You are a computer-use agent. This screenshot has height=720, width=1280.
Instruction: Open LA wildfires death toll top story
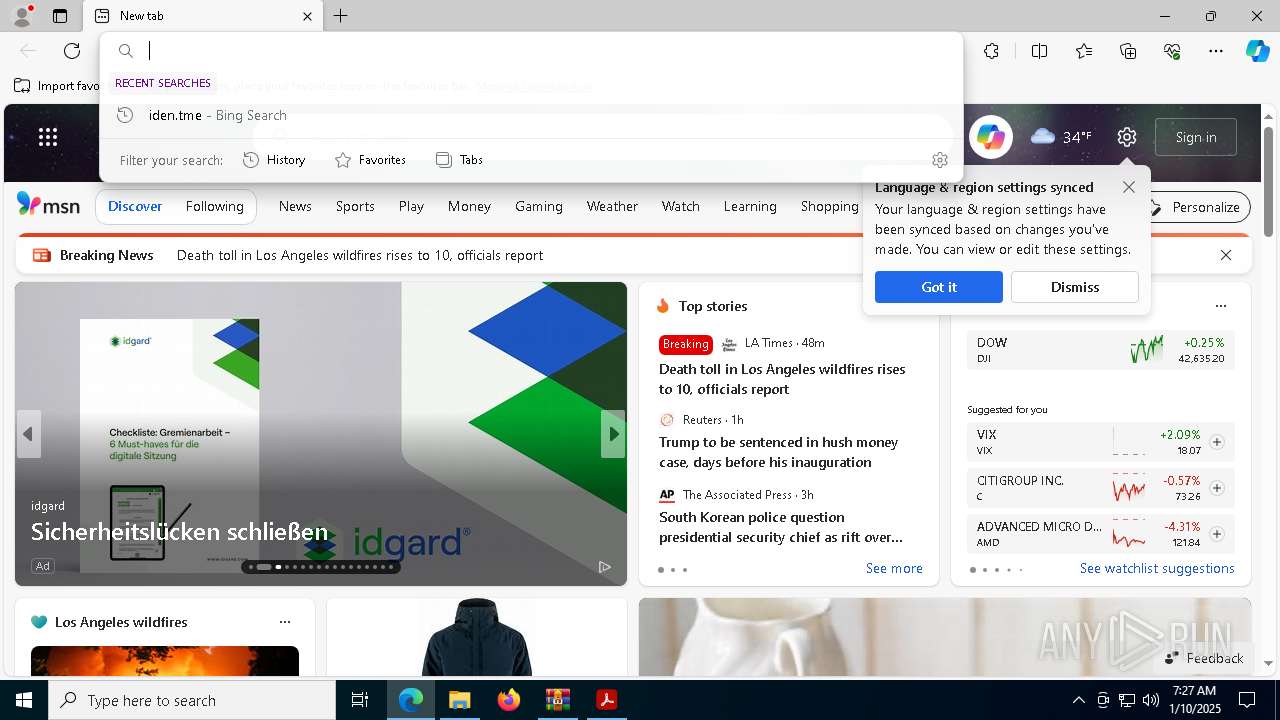(x=782, y=379)
